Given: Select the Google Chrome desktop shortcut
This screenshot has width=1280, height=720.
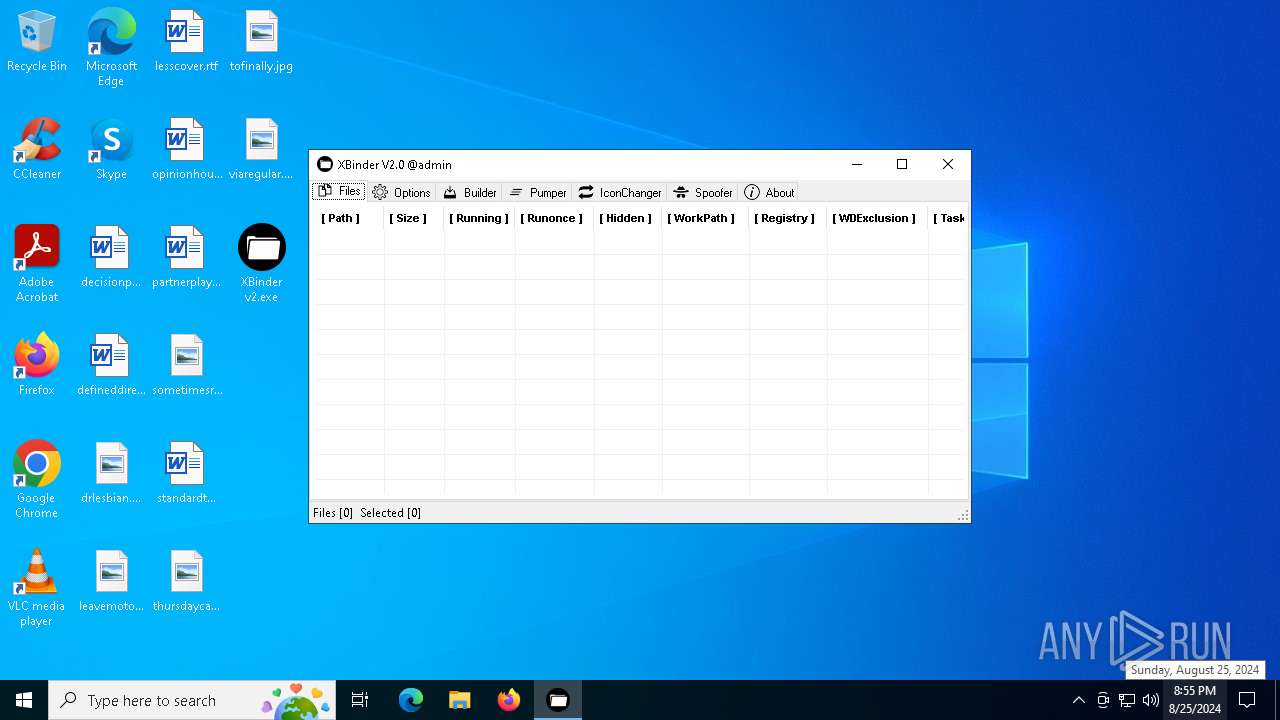Looking at the screenshot, I should 37,480.
